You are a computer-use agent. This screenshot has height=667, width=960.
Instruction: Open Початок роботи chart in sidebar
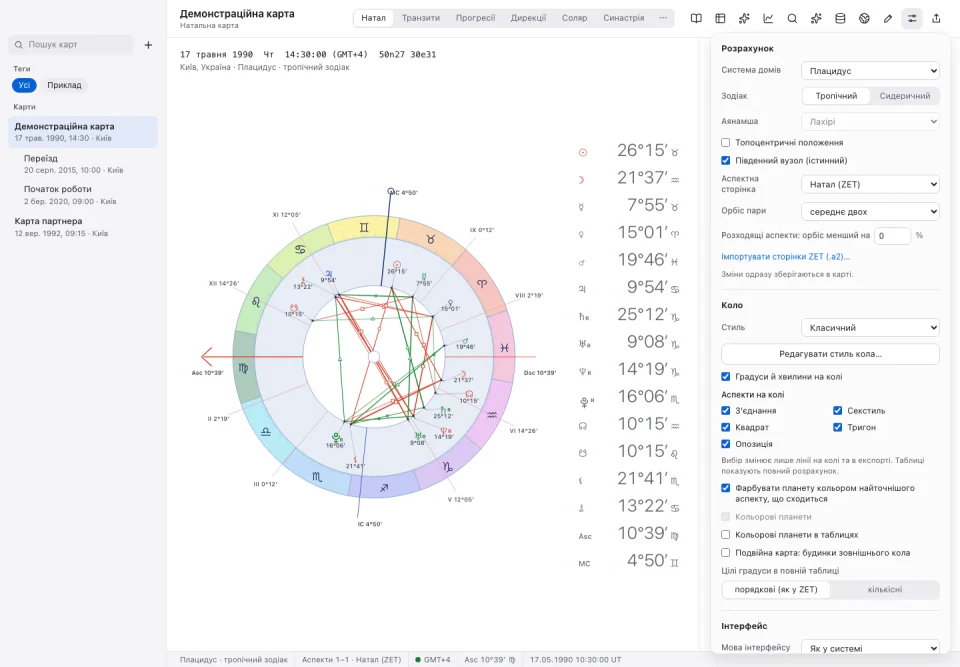pyautogui.click(x=83, y=195)
